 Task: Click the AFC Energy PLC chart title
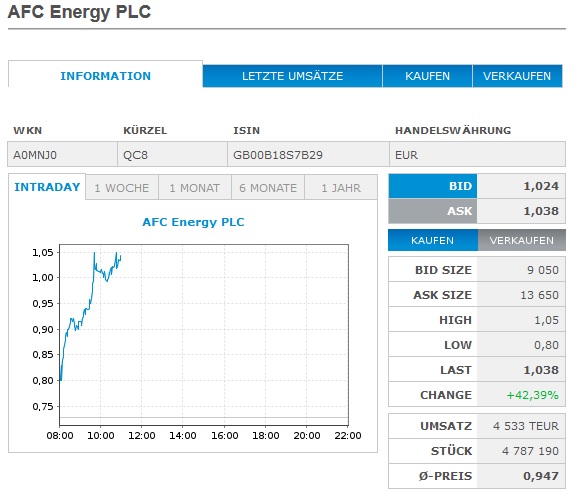pyautogui.click(x=193, y=222)
